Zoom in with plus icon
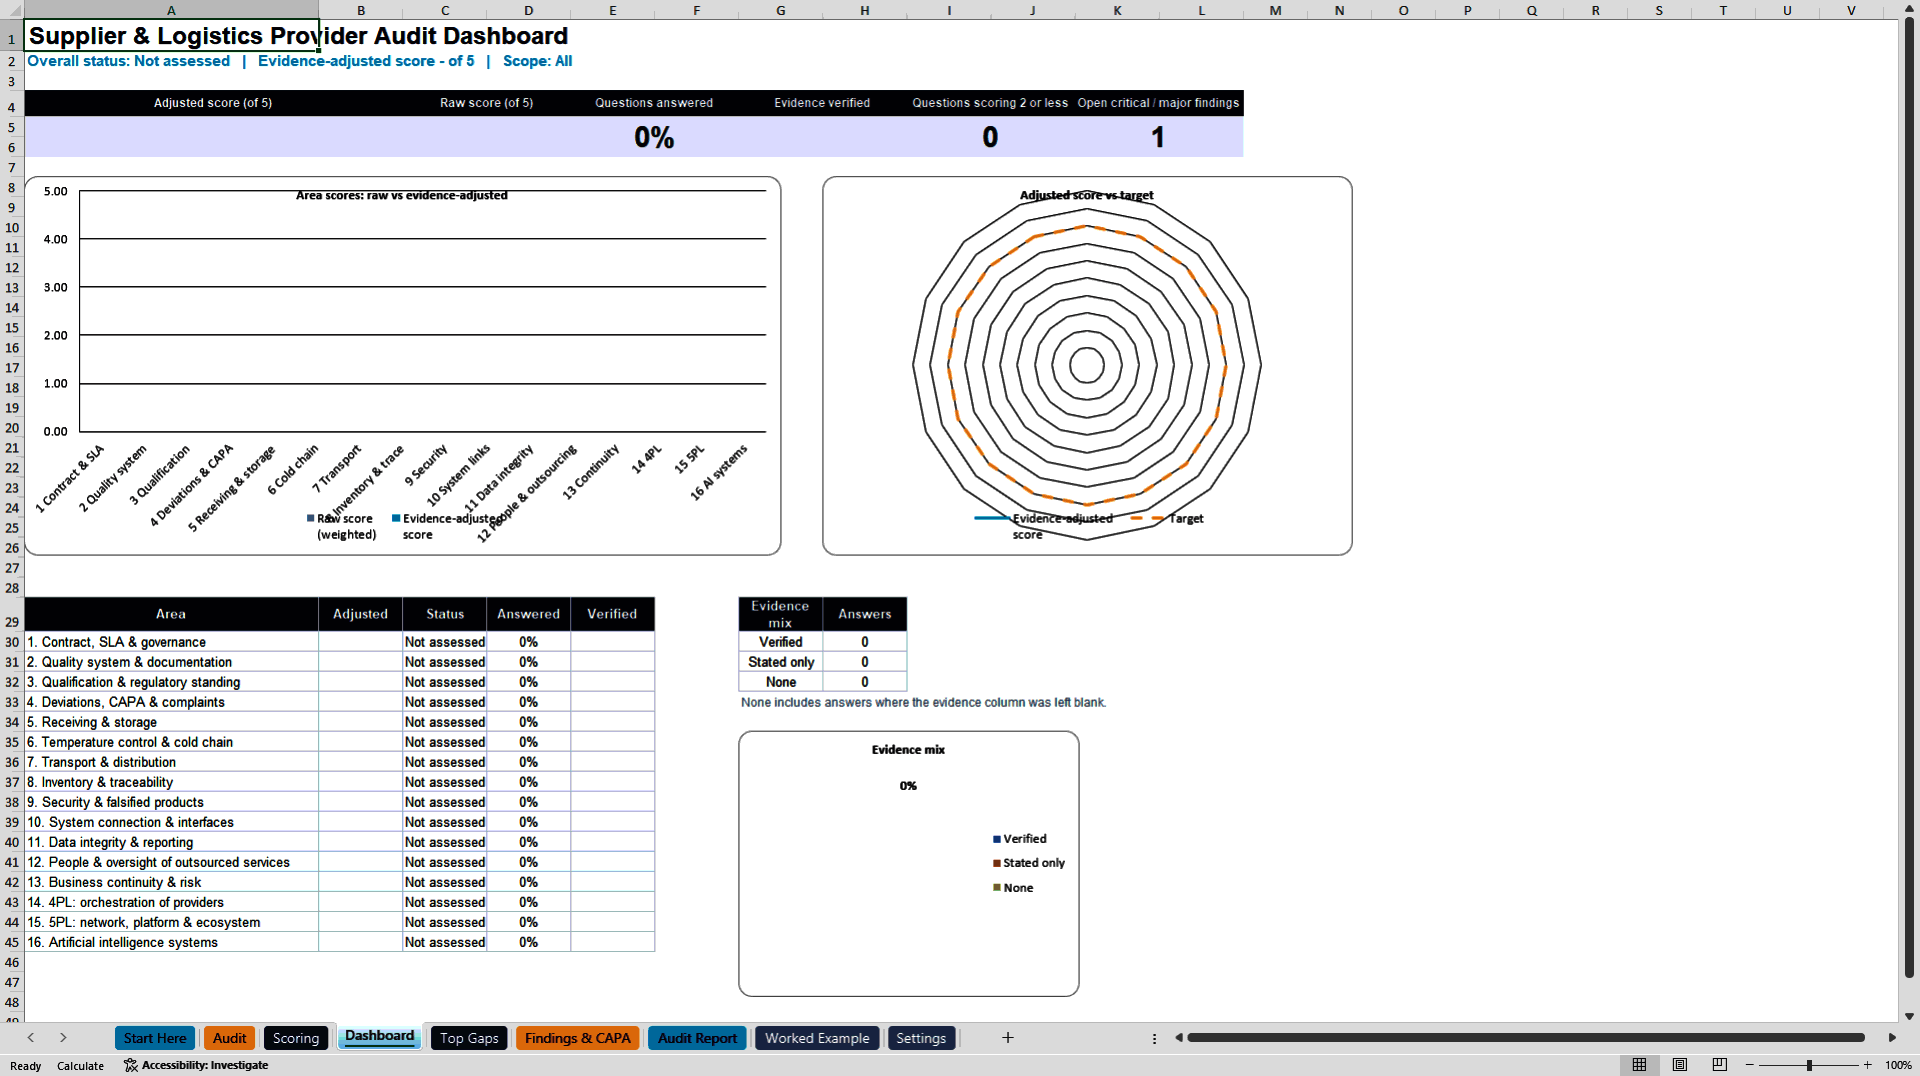This screenshot has width=1920, height=1076. tap(1867, 1065)
